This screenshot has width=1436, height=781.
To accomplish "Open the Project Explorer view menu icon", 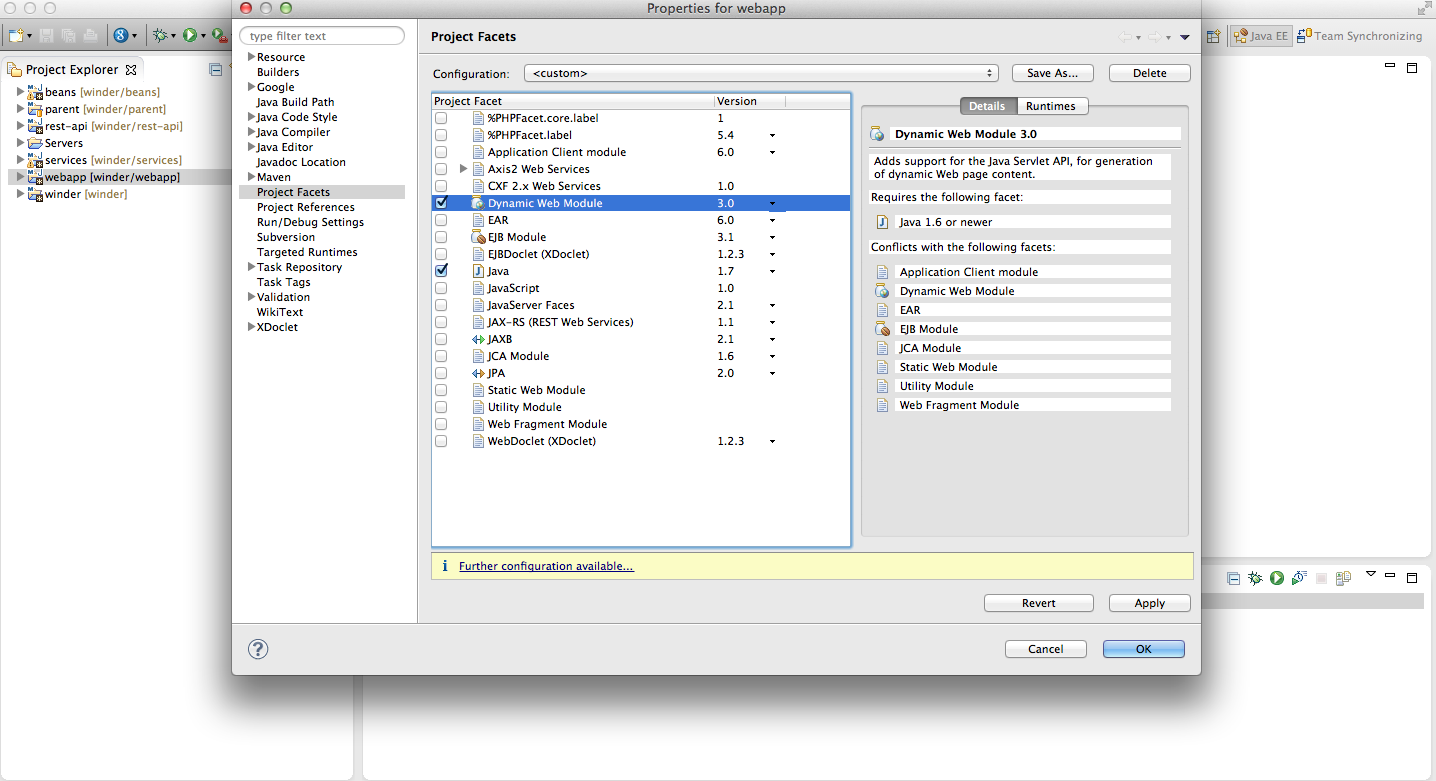I will [x=231, y=66].
